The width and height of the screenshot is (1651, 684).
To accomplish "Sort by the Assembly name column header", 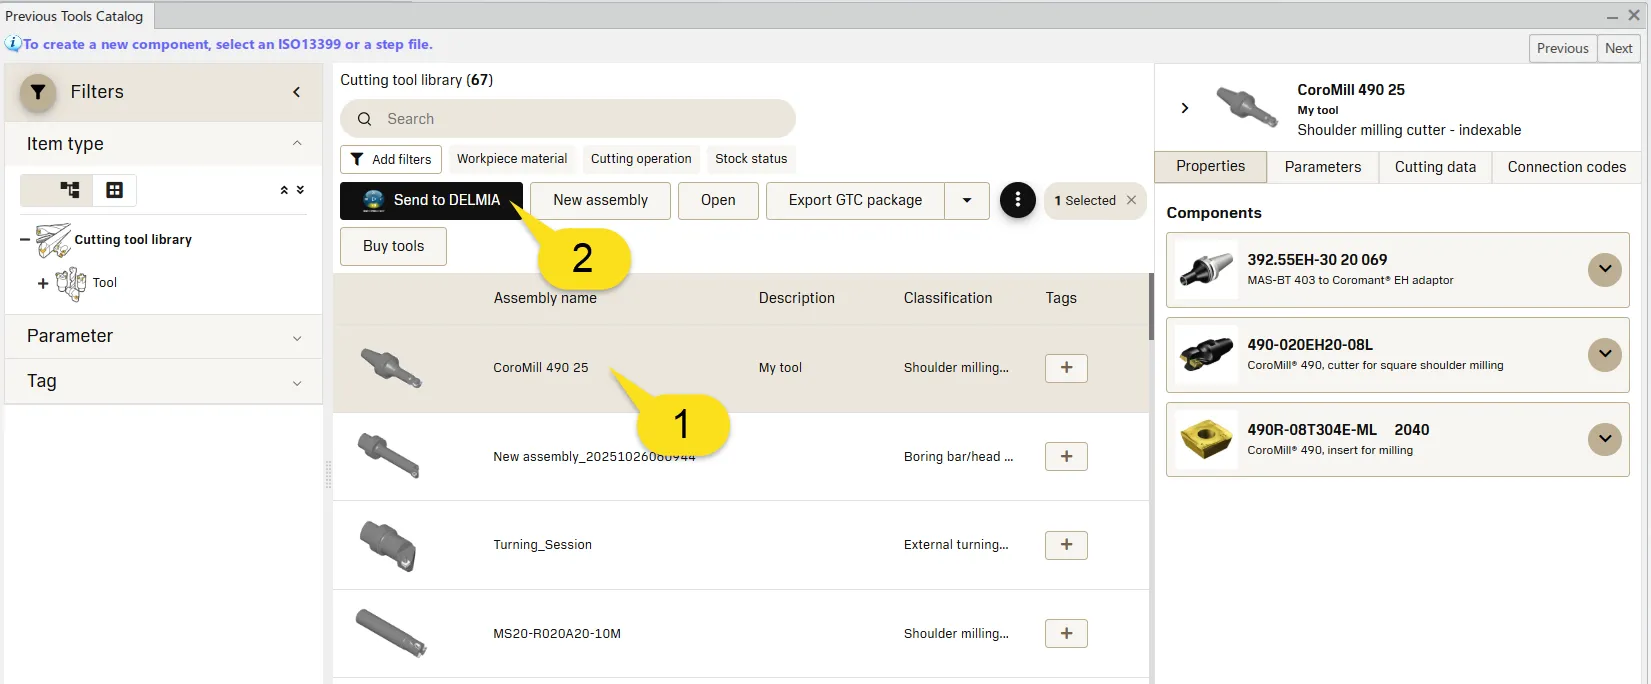I will pyautogui.click(x=545, y=298).
